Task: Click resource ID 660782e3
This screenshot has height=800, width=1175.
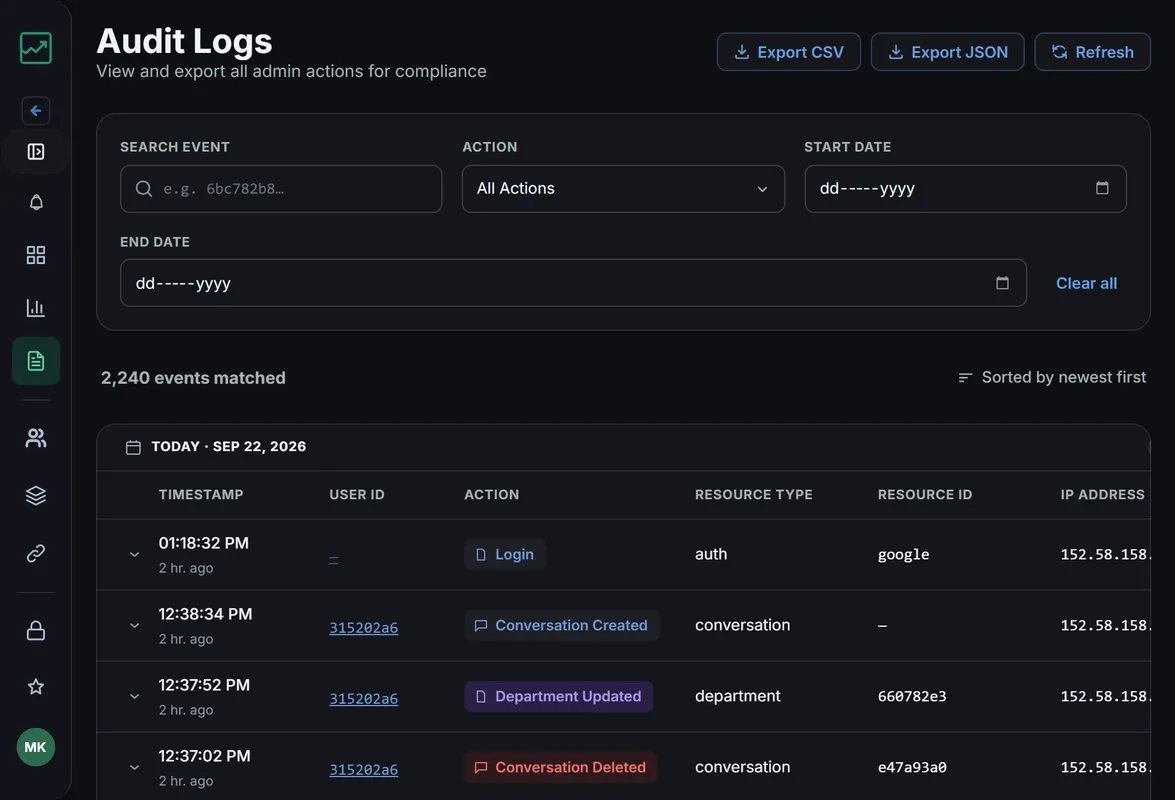Action: [x=912, y=697]
